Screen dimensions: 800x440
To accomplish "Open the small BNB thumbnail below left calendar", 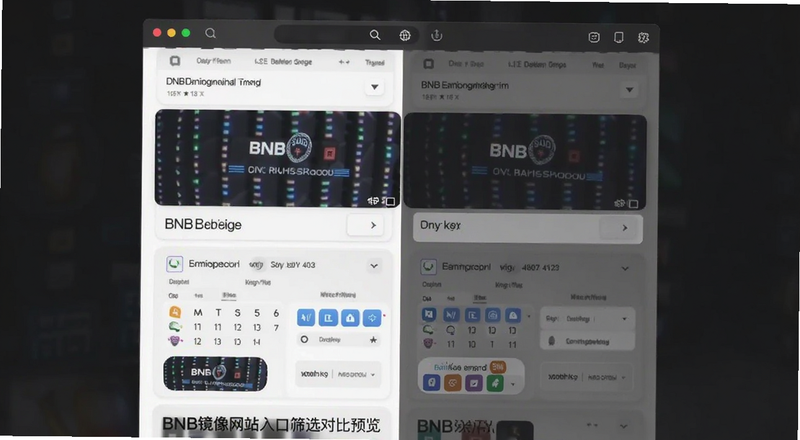I will pyautogui.click(x=215, y=374).
